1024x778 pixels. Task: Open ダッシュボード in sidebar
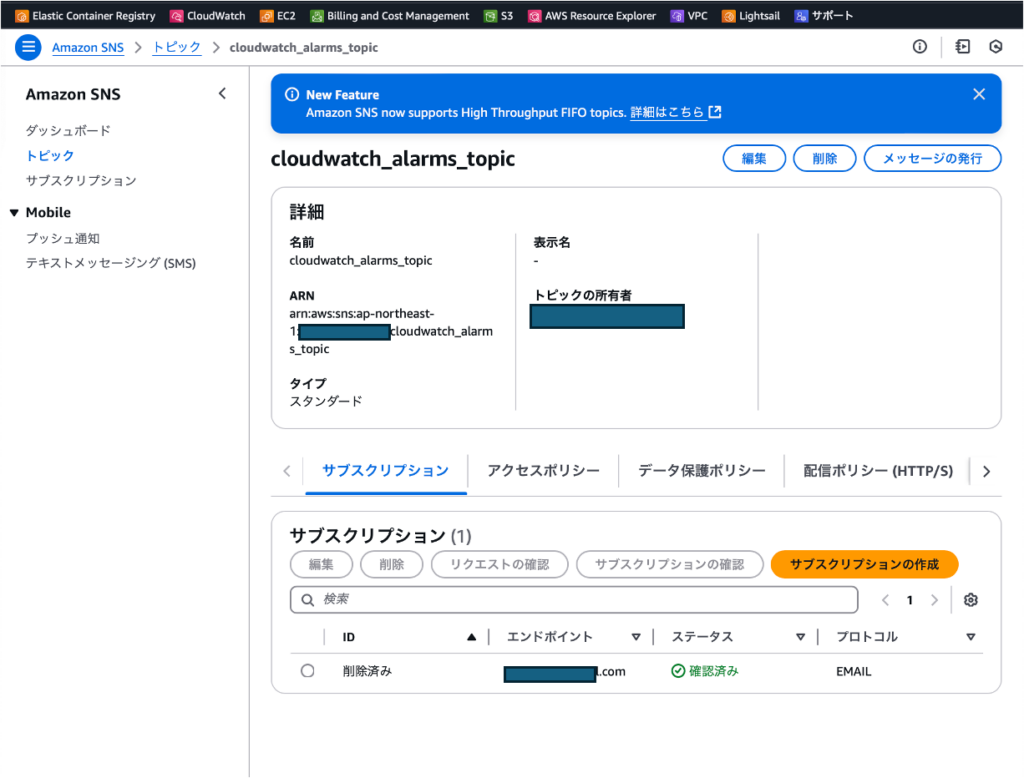pyautogui.click(x=68, y=131)
